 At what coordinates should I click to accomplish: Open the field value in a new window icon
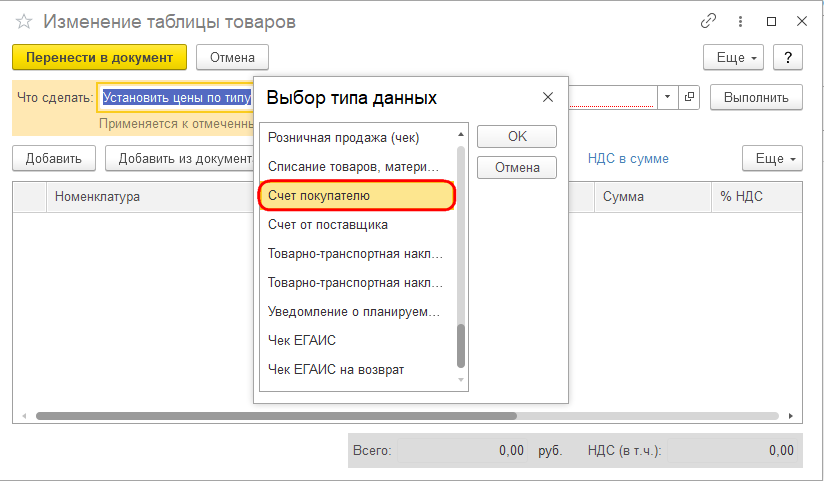[x=689, y=97]
